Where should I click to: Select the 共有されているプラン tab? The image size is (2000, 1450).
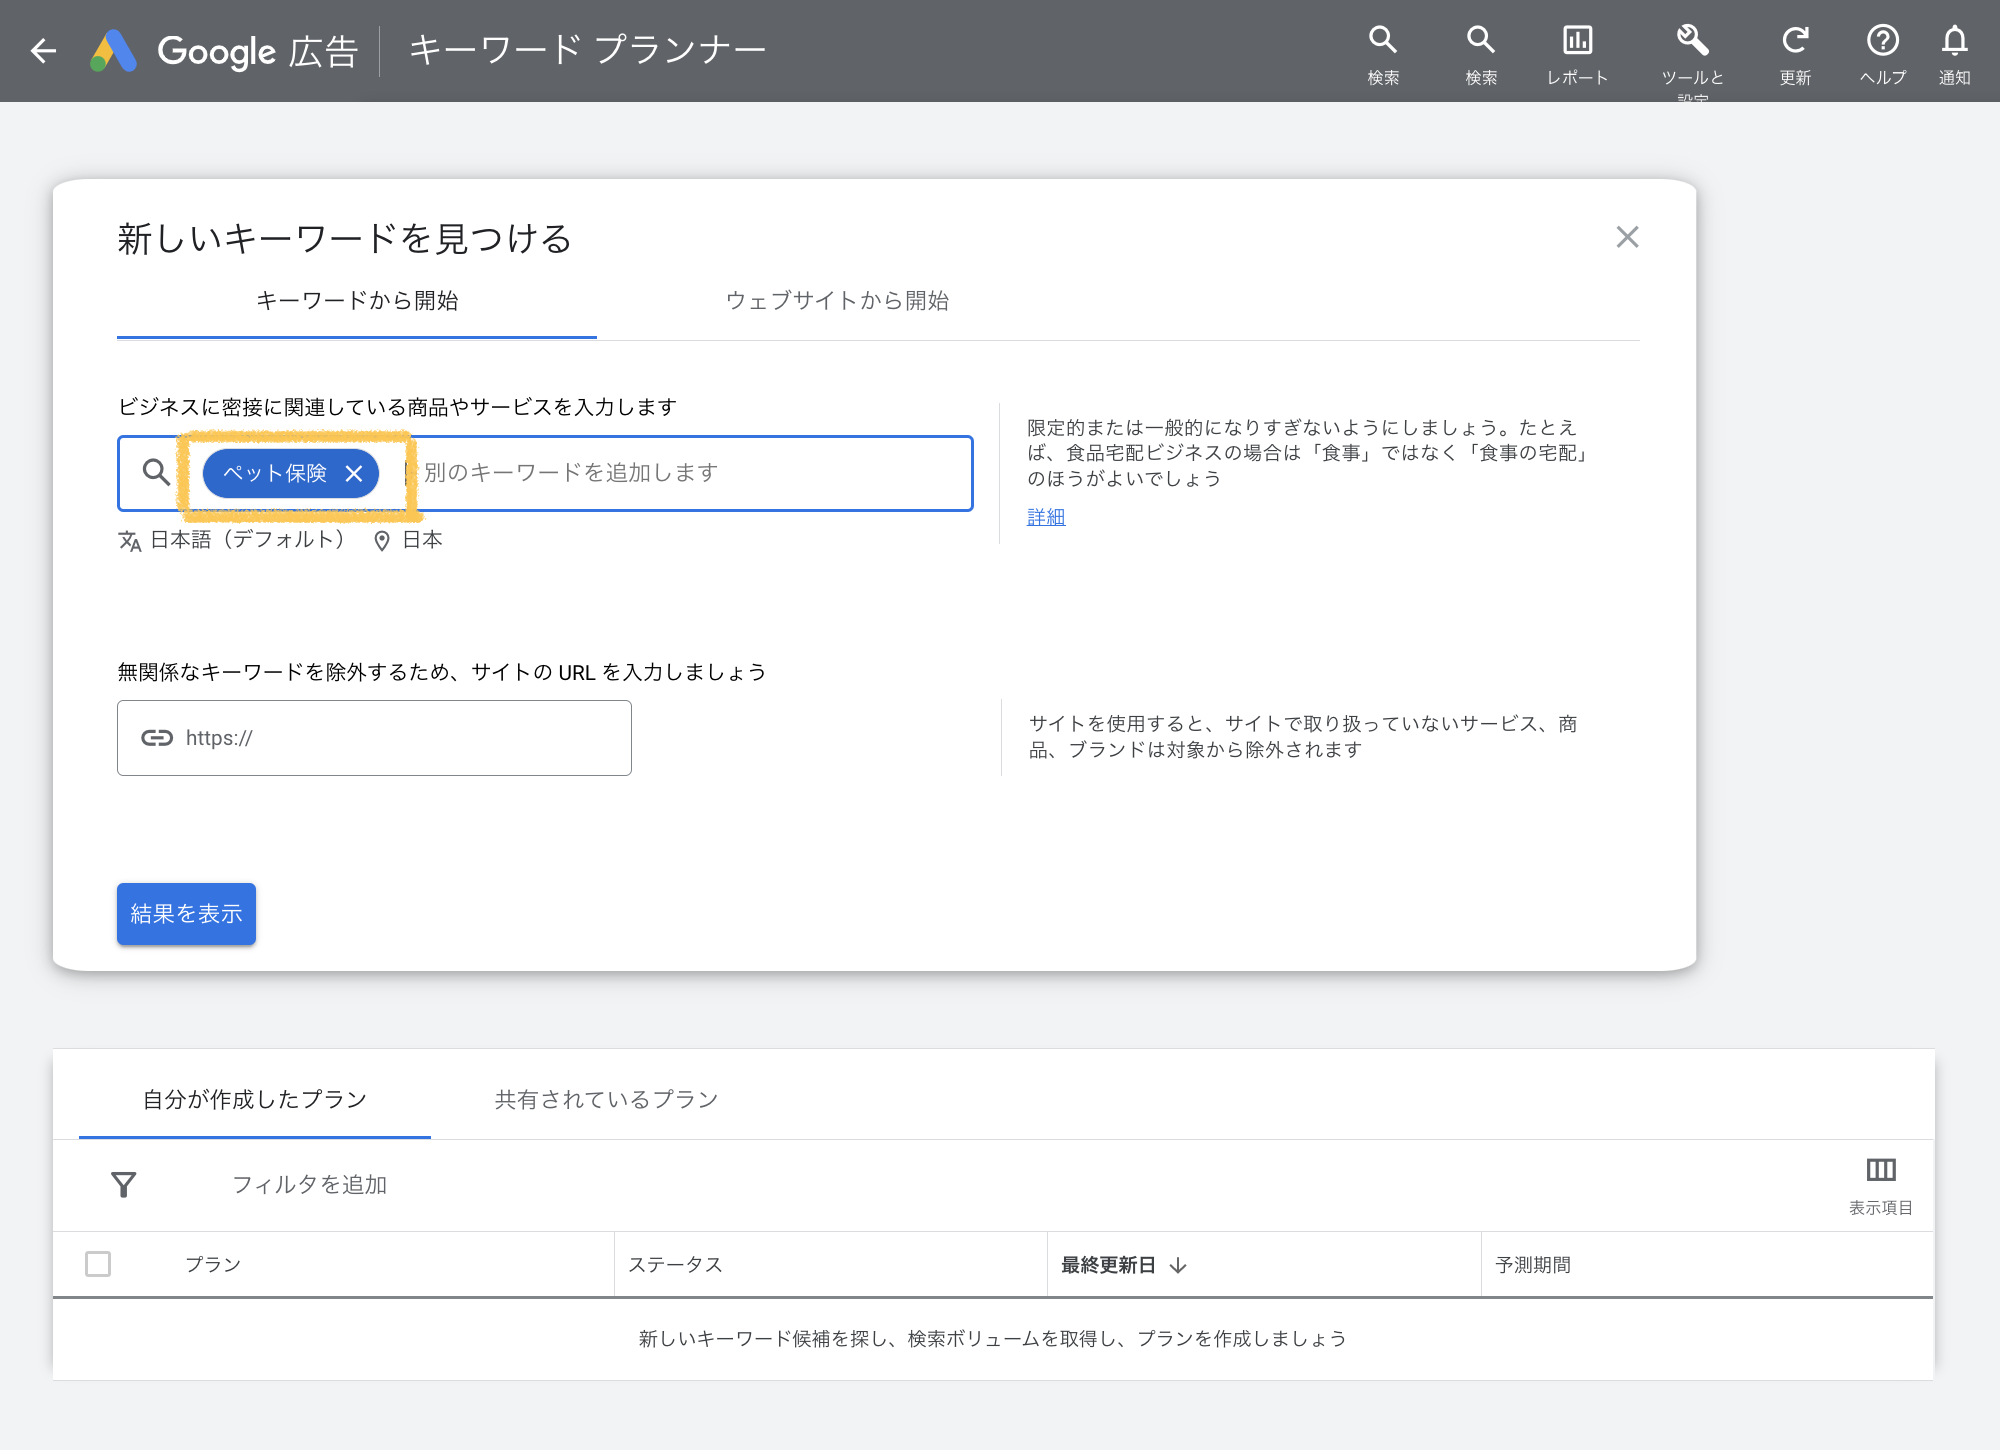point(606,1099)
